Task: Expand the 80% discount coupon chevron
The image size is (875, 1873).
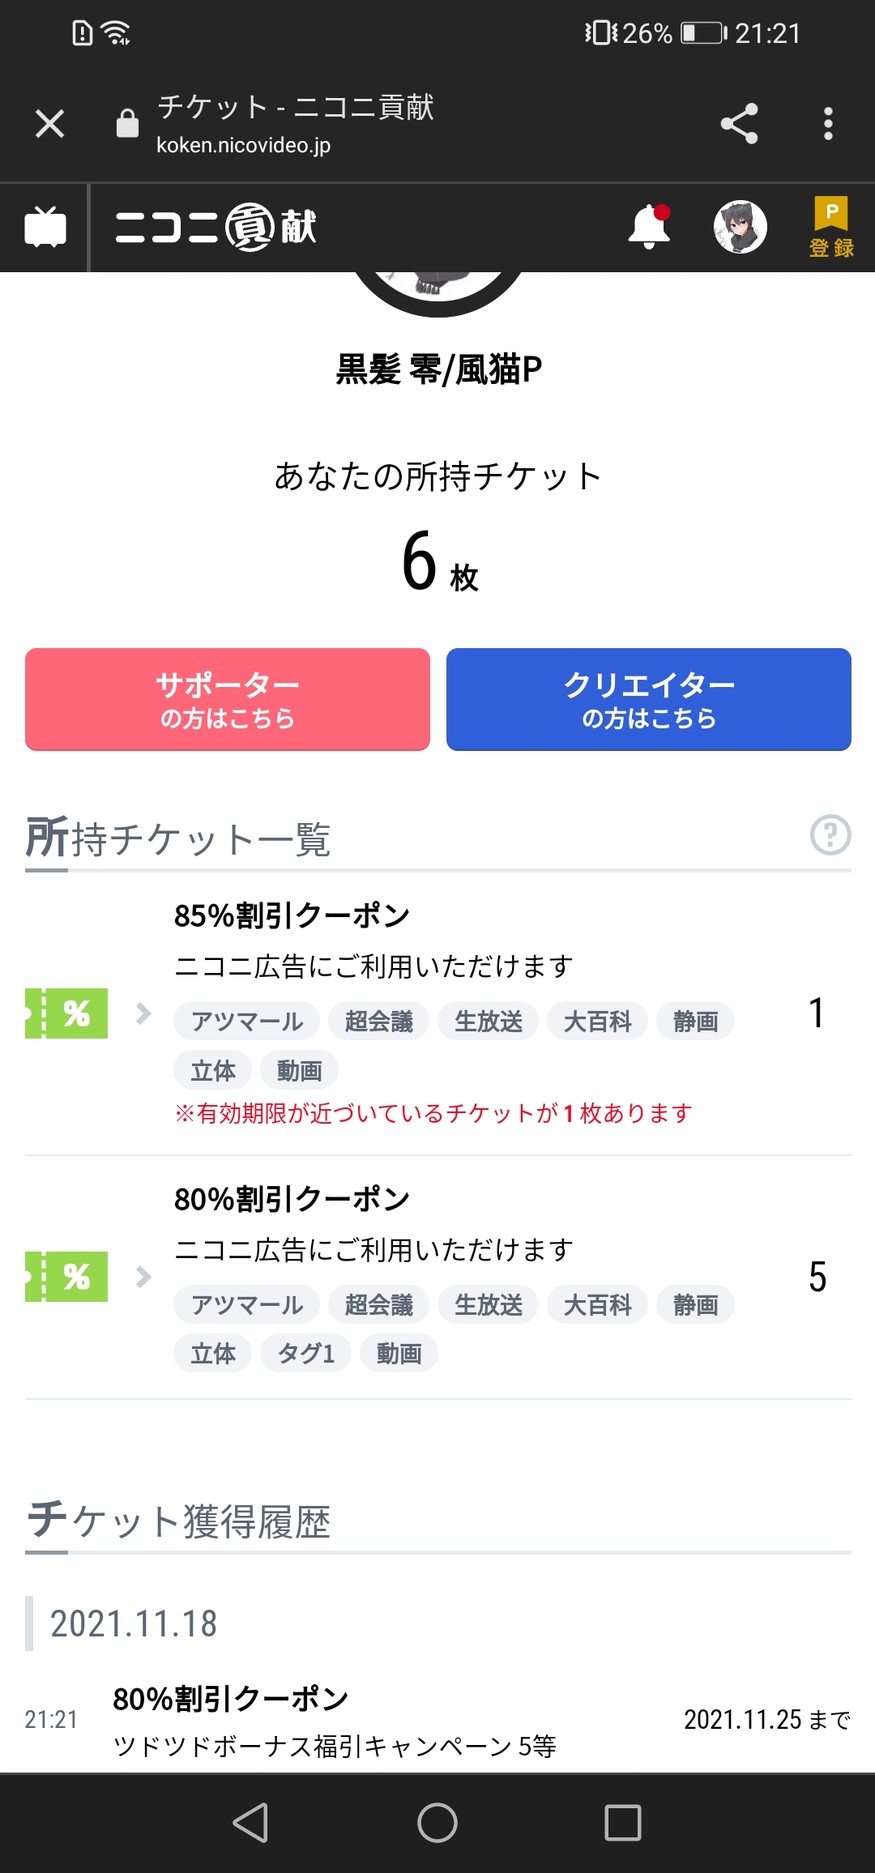Action: coord(144,1277)
